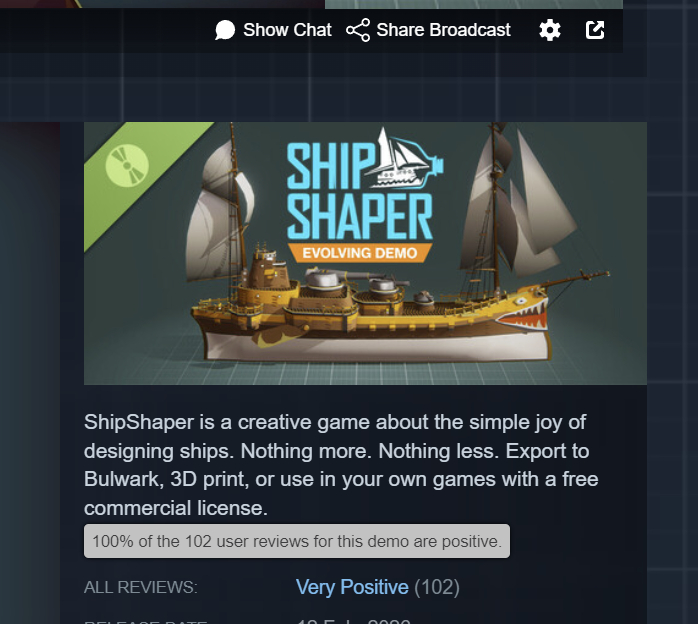Open the Very Positive reviews link
Image resolution: width=698 pixels, height=624 pixels.
point(352,587)
